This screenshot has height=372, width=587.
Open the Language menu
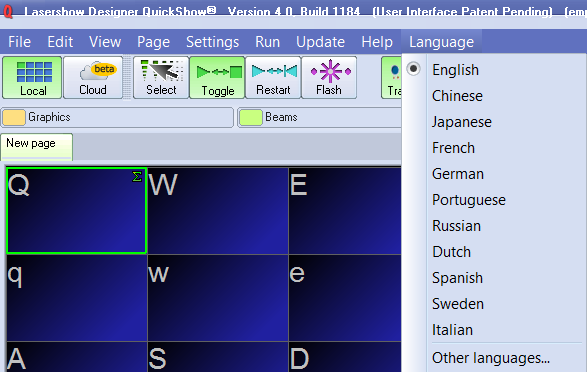coord(441,42)
